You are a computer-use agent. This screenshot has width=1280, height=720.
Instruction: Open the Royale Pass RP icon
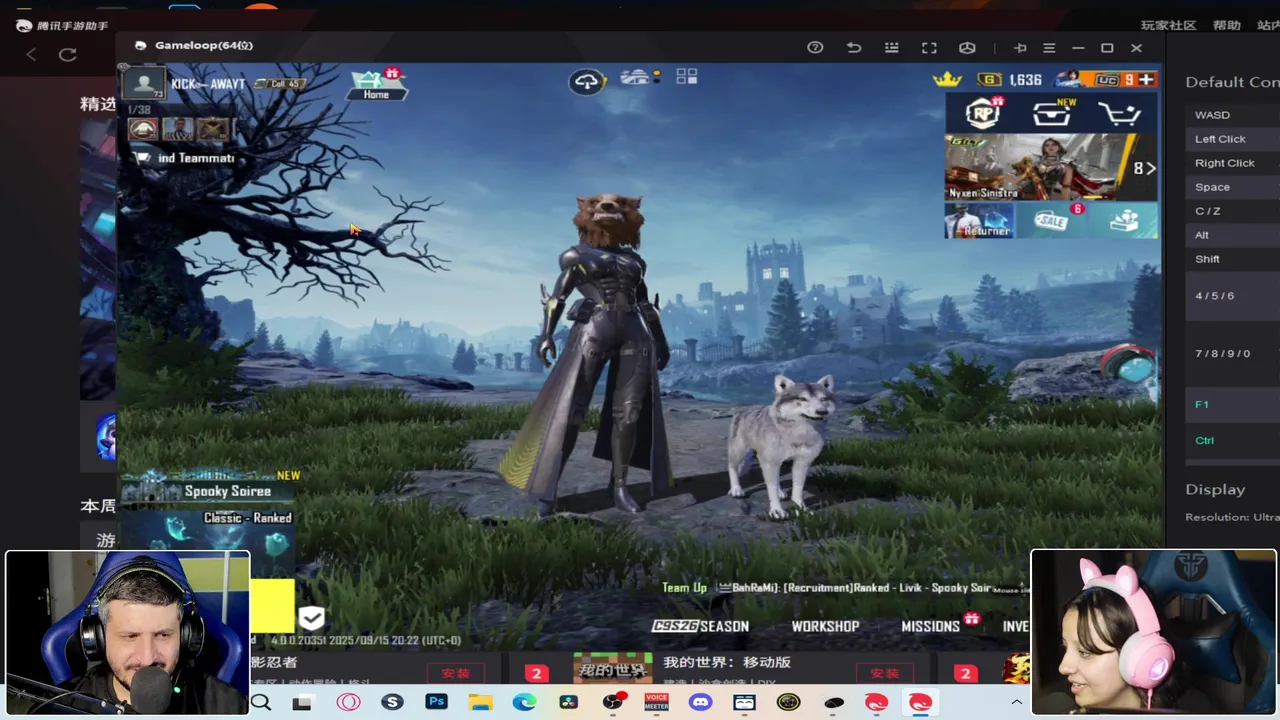coord(983,114)
